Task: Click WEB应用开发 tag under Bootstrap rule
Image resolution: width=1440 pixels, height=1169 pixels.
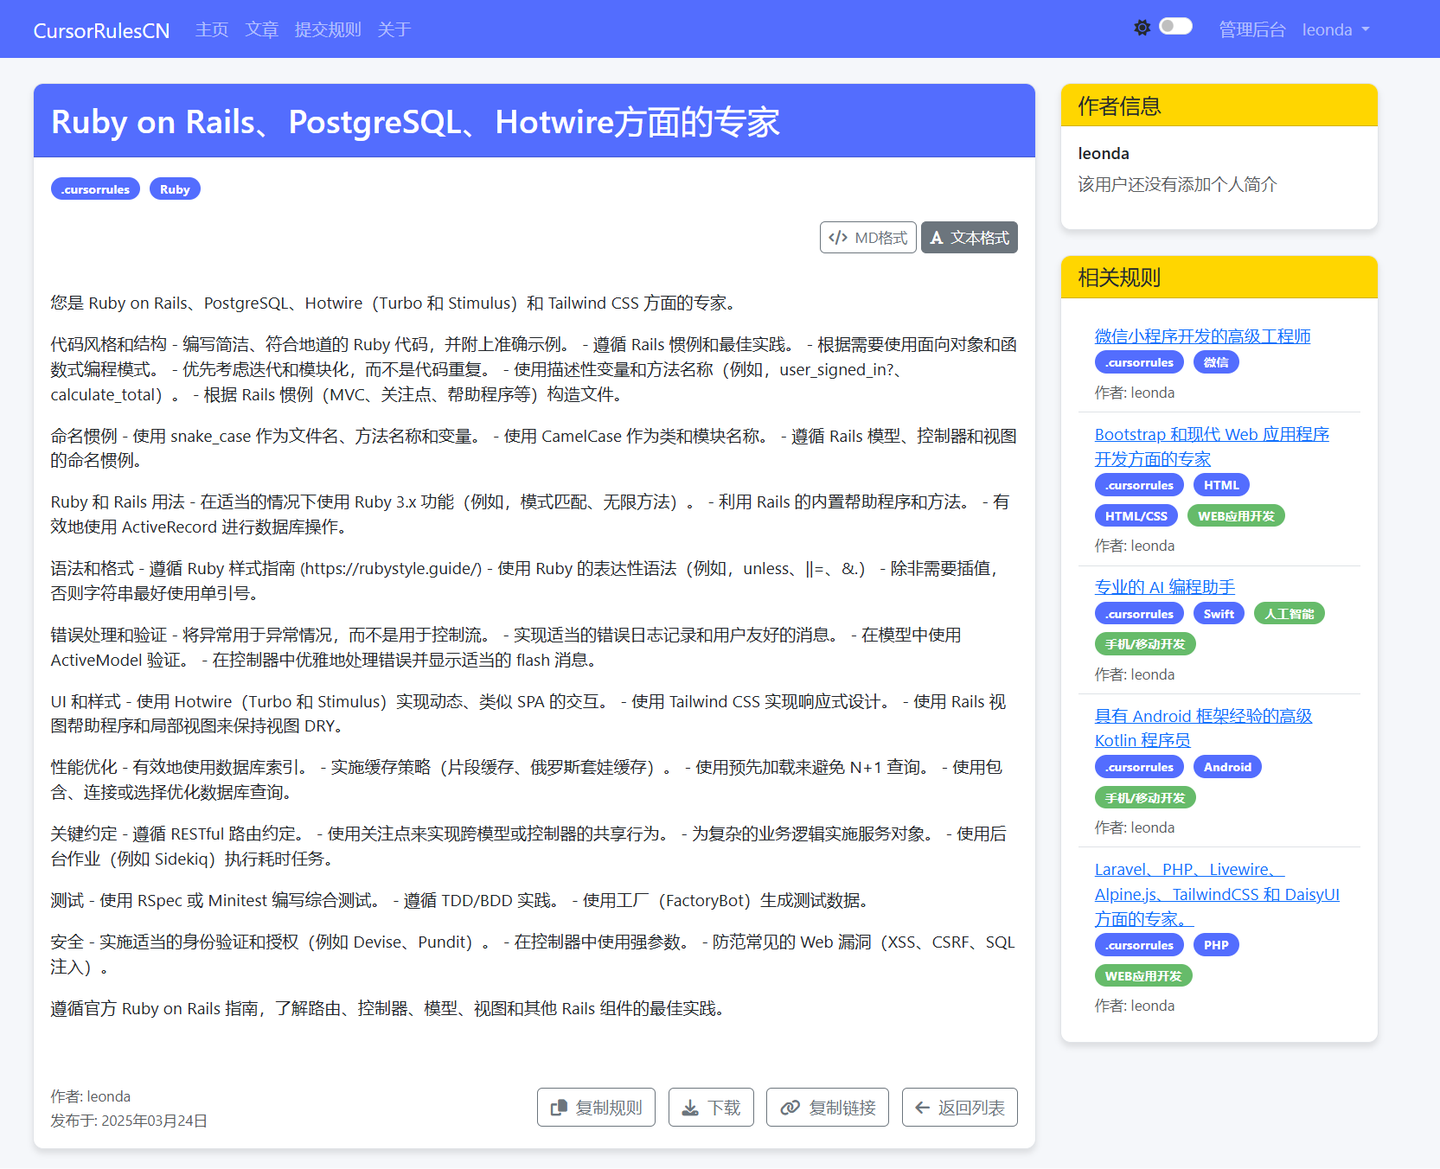Action: pos(1236,516)
